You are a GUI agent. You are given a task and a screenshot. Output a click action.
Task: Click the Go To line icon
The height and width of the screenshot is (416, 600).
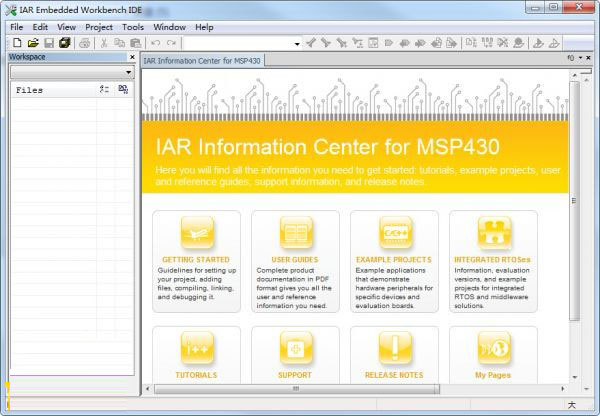click(x=373, y=43)
